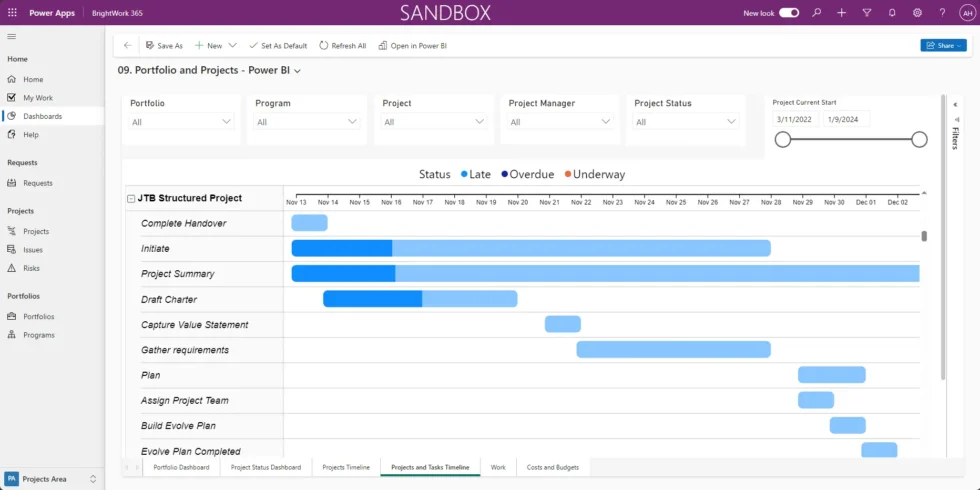Open the app launcher waffle icon

[12, 13]
